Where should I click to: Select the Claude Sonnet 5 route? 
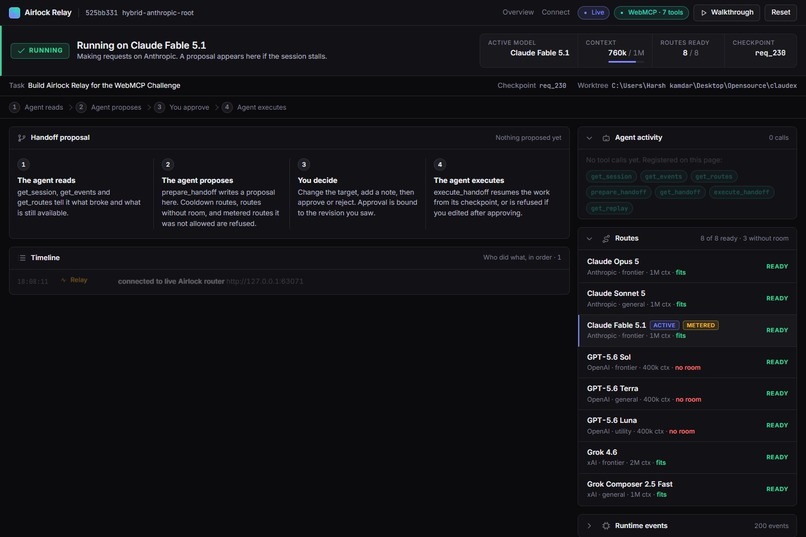pos(687,299)
